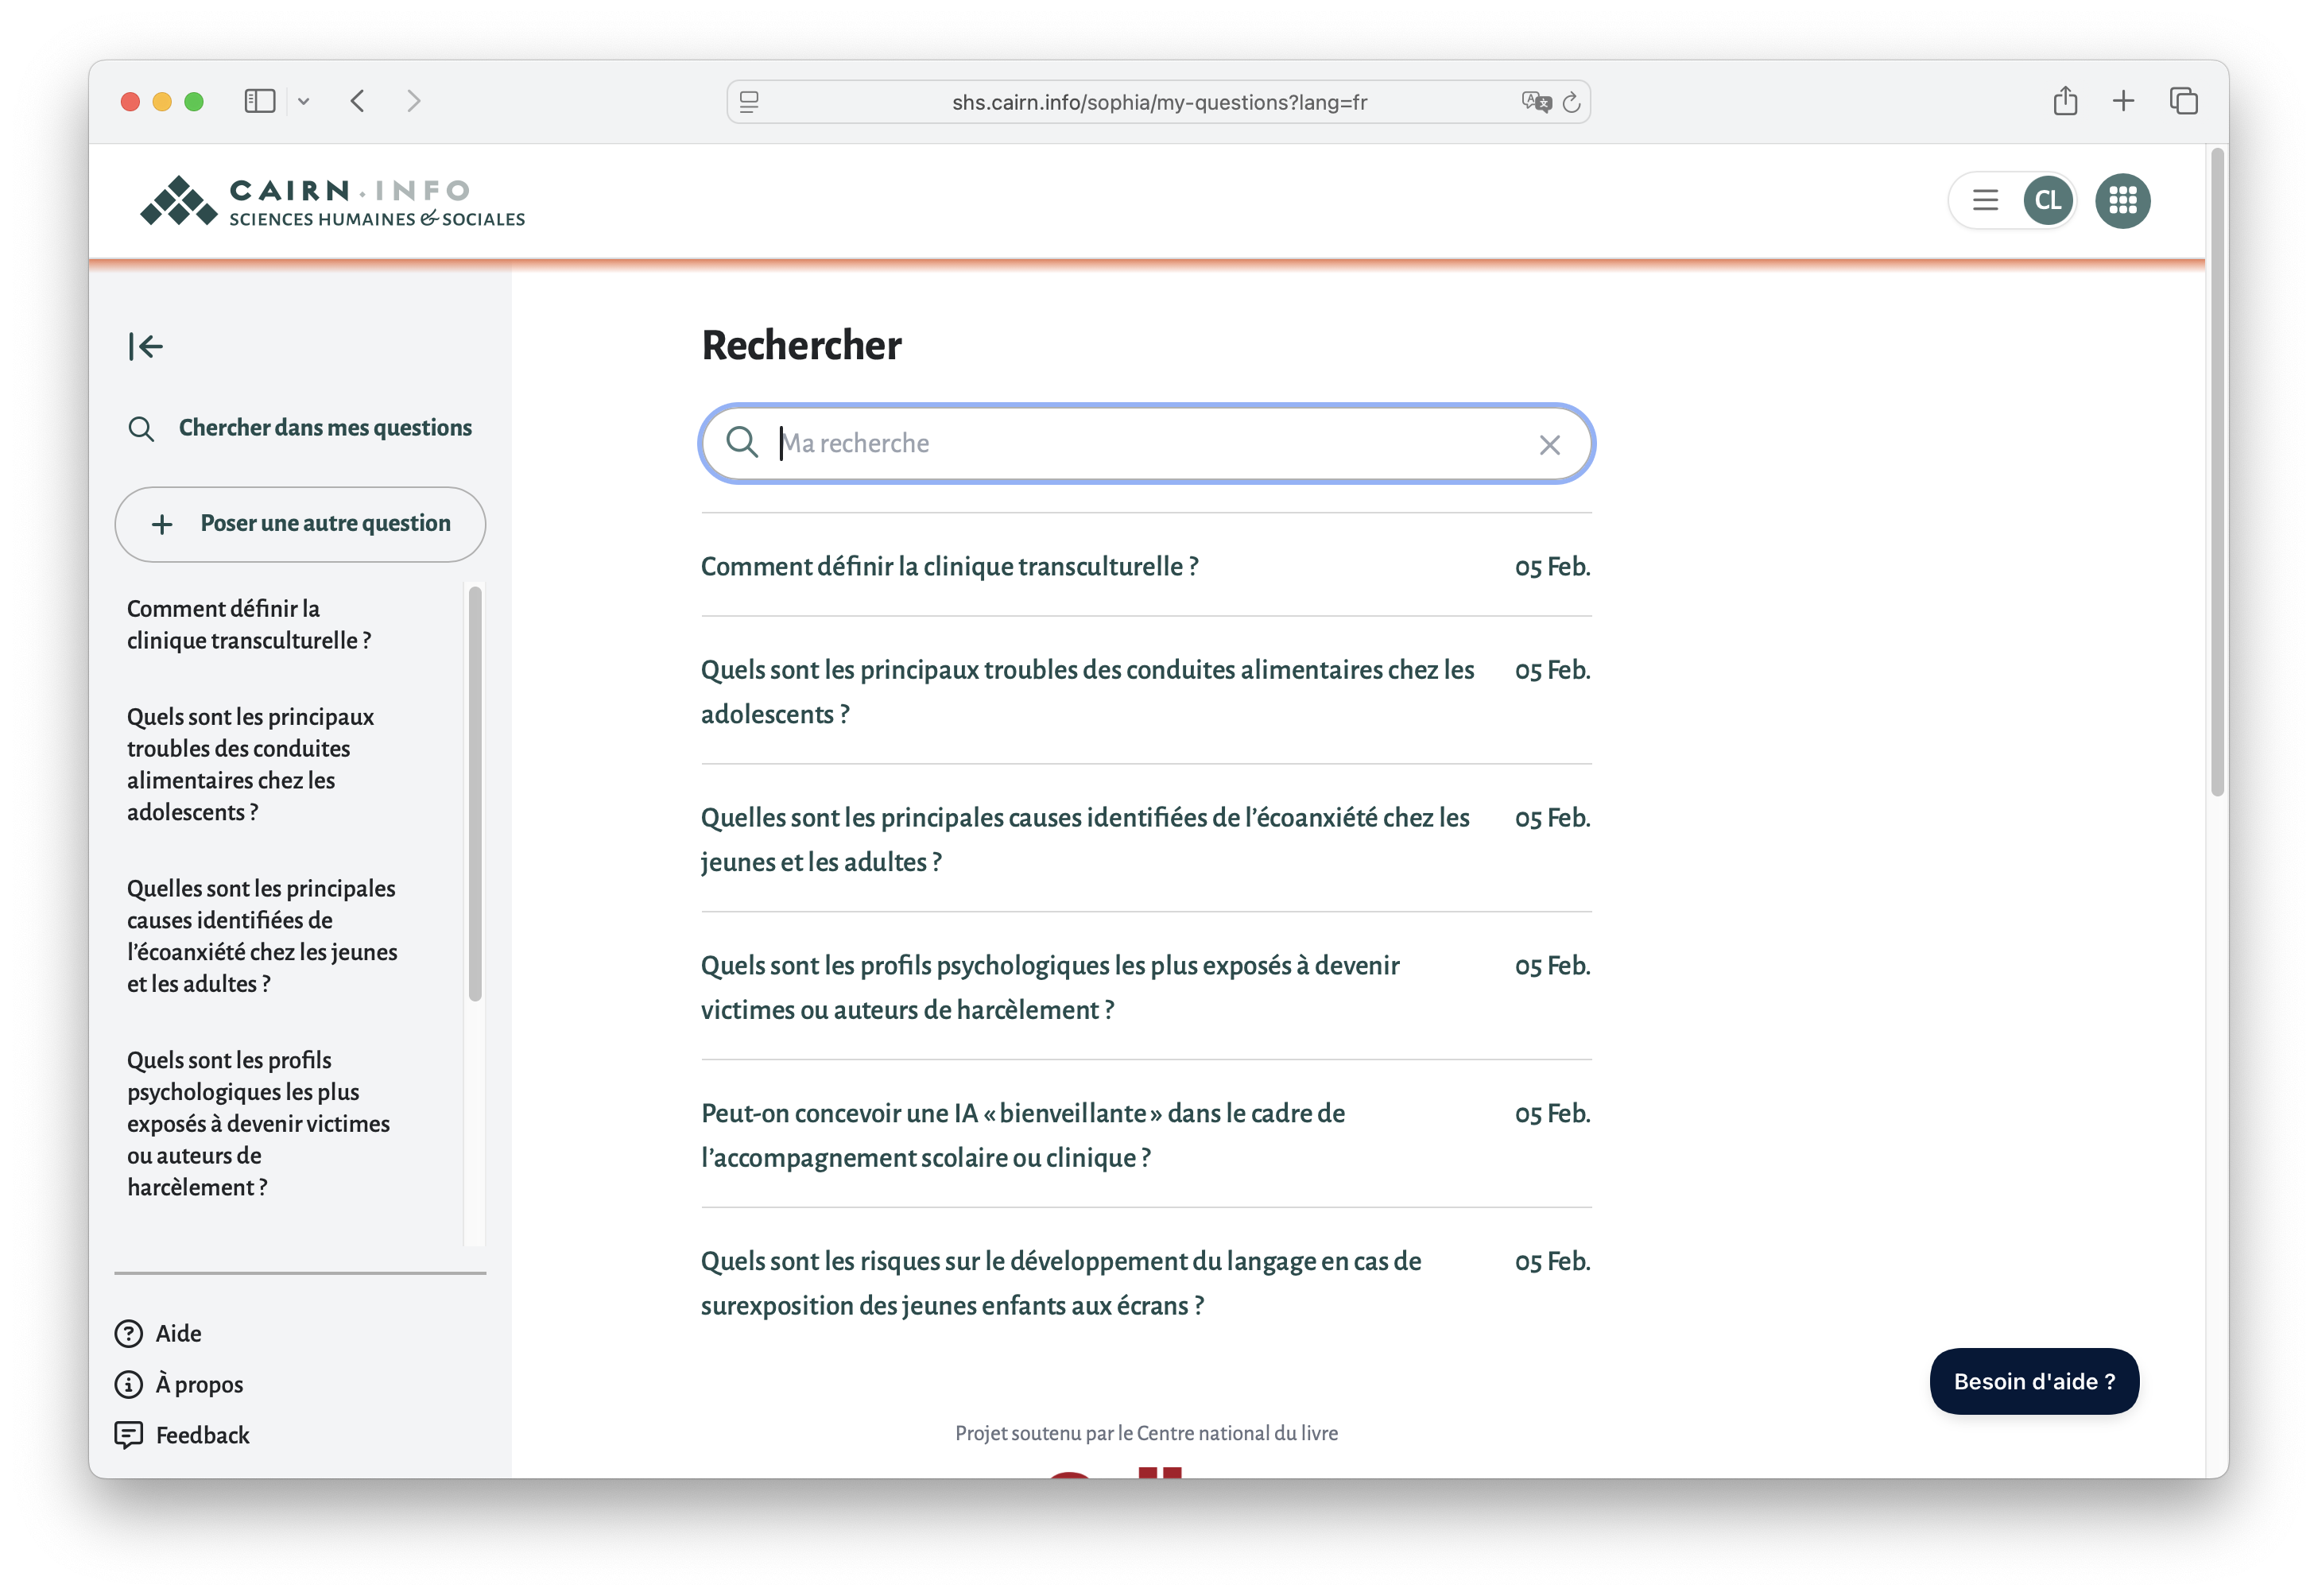Click Poser une autre question button

[x=300, y=524]
